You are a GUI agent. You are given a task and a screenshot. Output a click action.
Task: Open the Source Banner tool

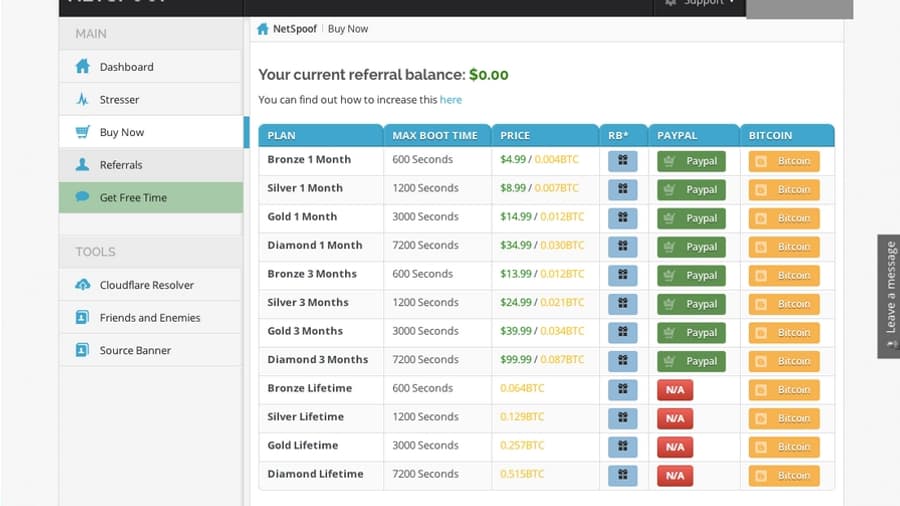coord(151,350)
